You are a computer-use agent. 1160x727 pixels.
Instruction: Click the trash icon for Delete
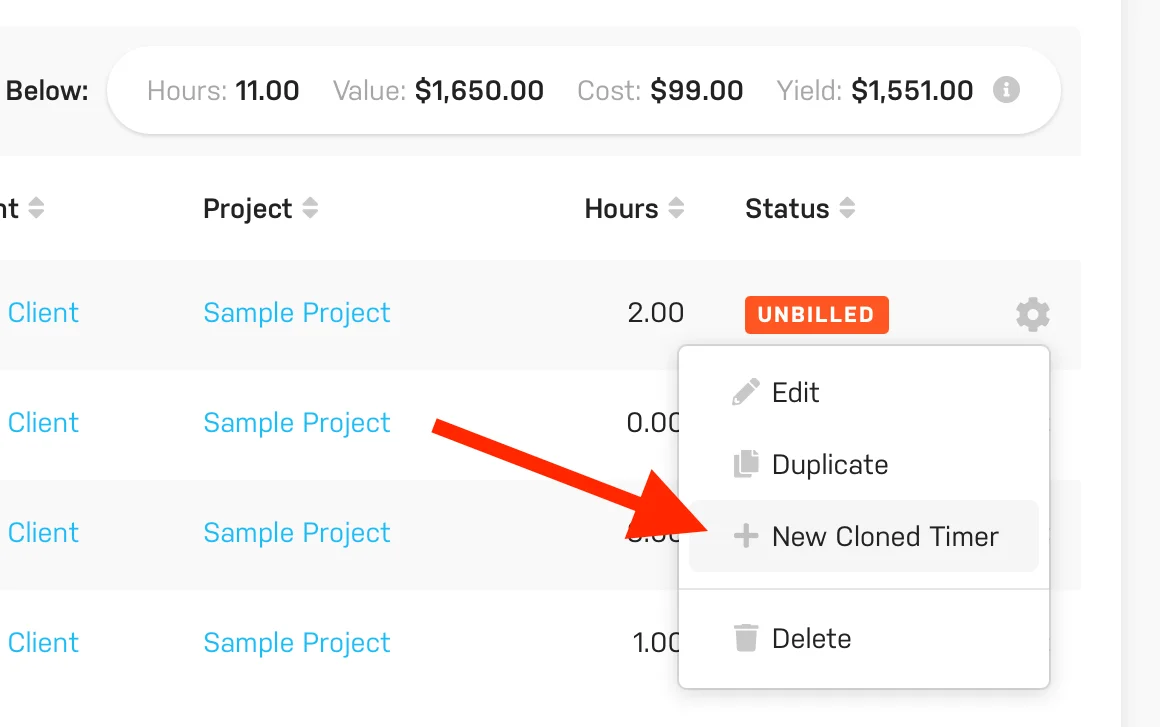click(x=746, y=638)
